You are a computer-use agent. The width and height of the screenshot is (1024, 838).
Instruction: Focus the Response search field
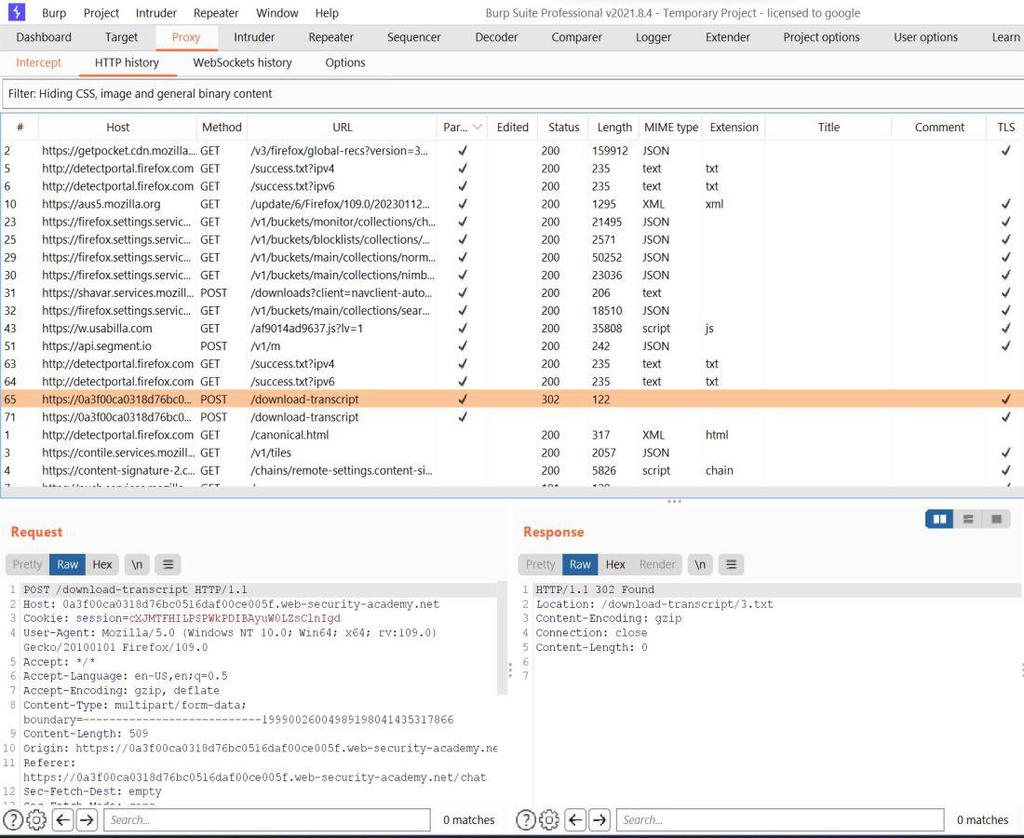tap(780, 819)
